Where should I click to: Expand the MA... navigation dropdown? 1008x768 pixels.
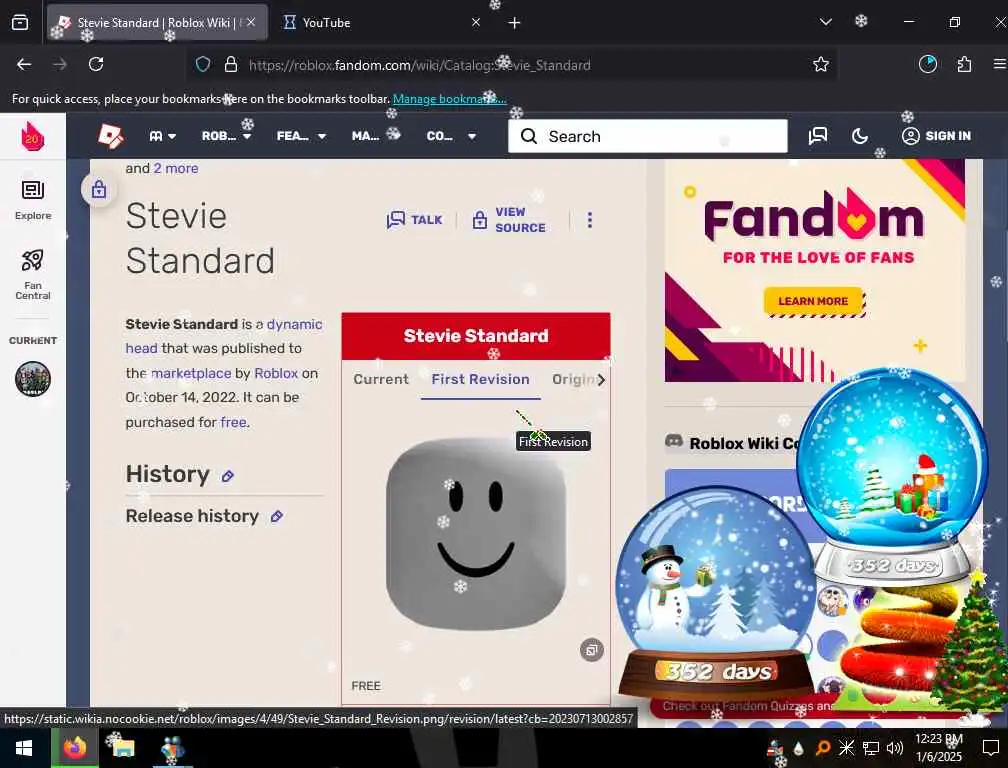point(376,136)
